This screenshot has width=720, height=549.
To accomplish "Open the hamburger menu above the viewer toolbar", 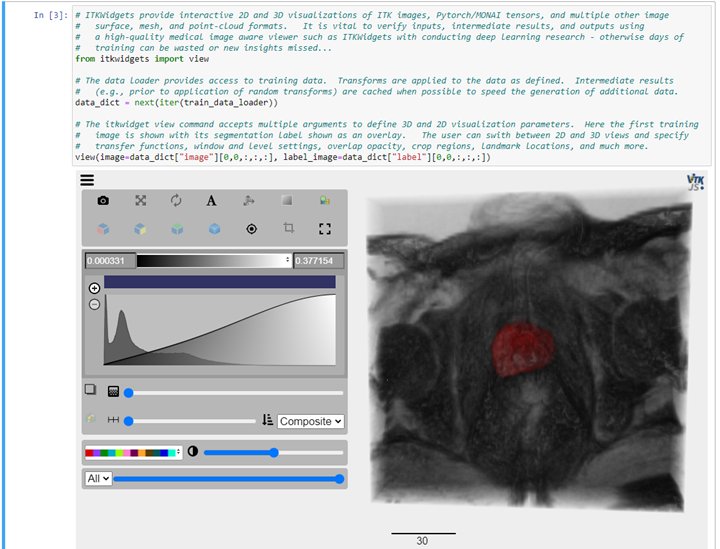I will coord(87,179).
